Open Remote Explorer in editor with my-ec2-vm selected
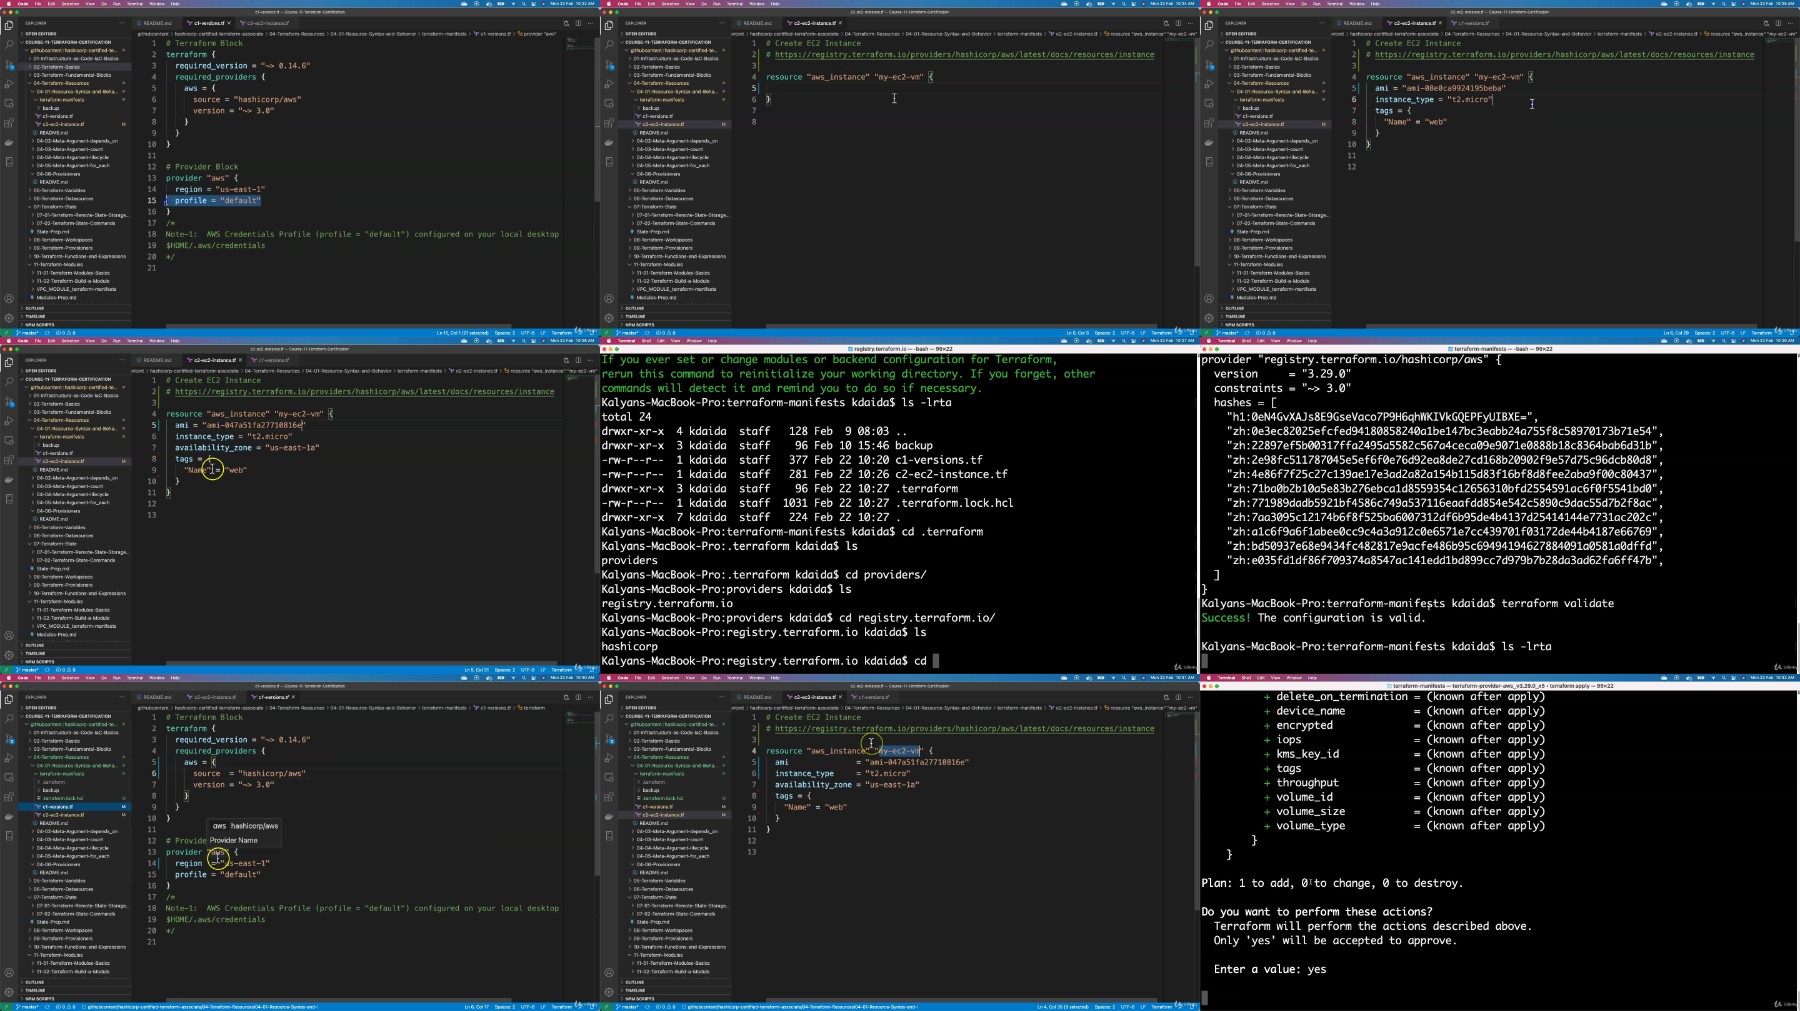 (609, 778)
